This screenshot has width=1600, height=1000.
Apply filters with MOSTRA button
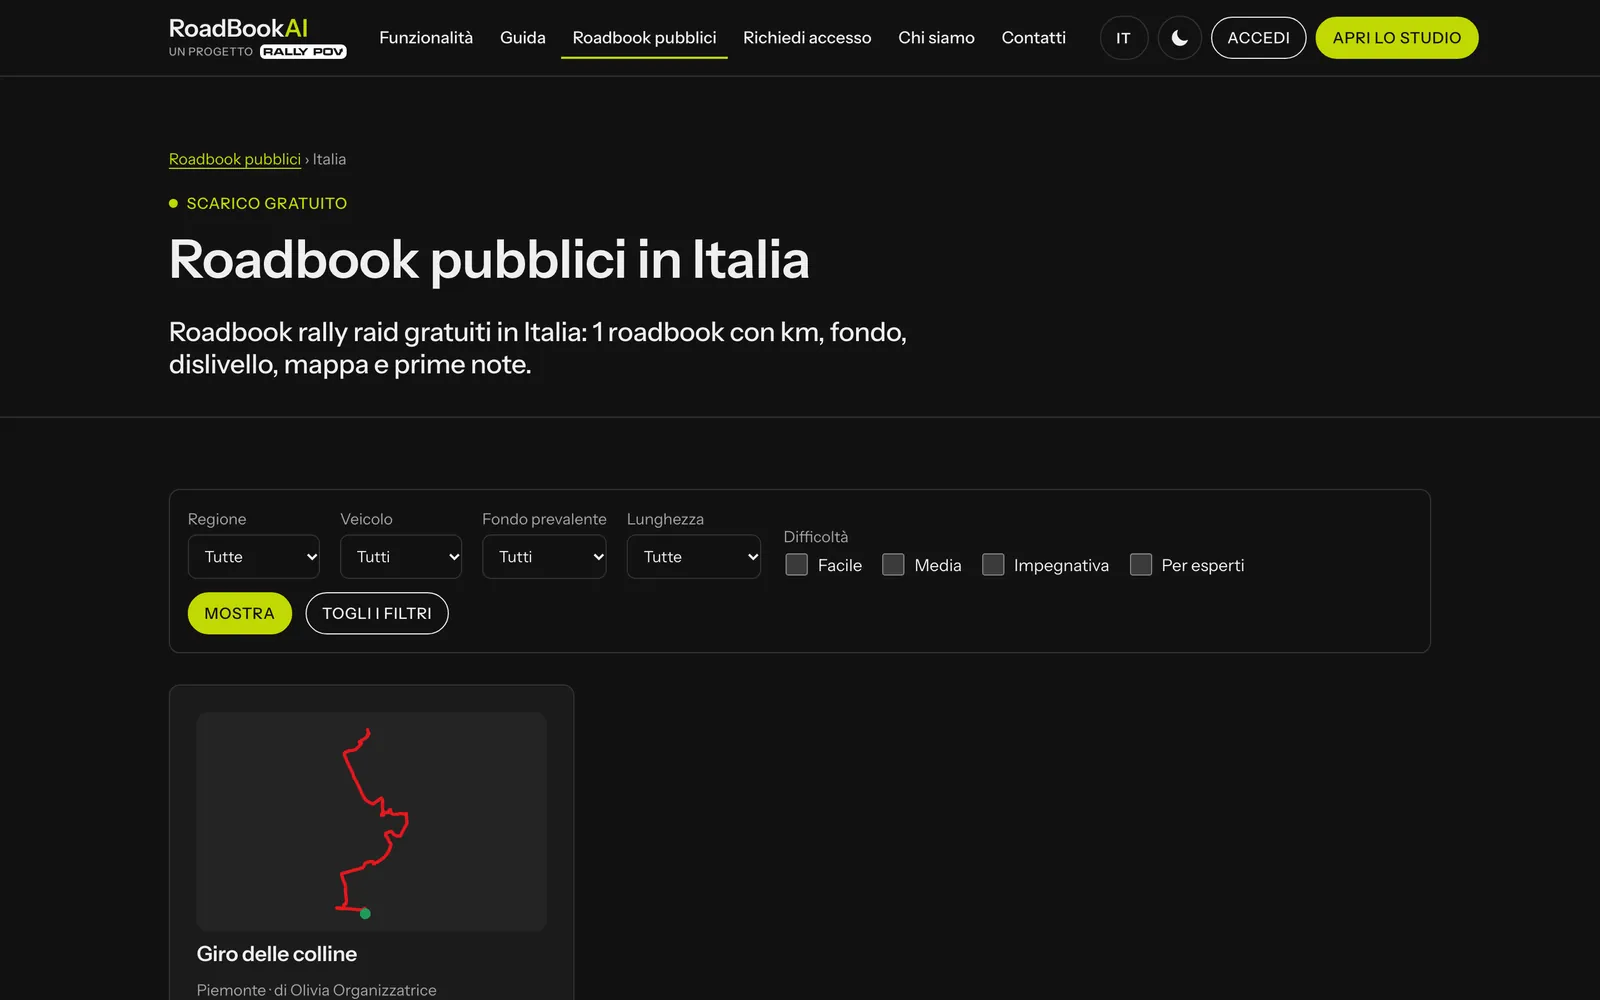click(239, 613)
